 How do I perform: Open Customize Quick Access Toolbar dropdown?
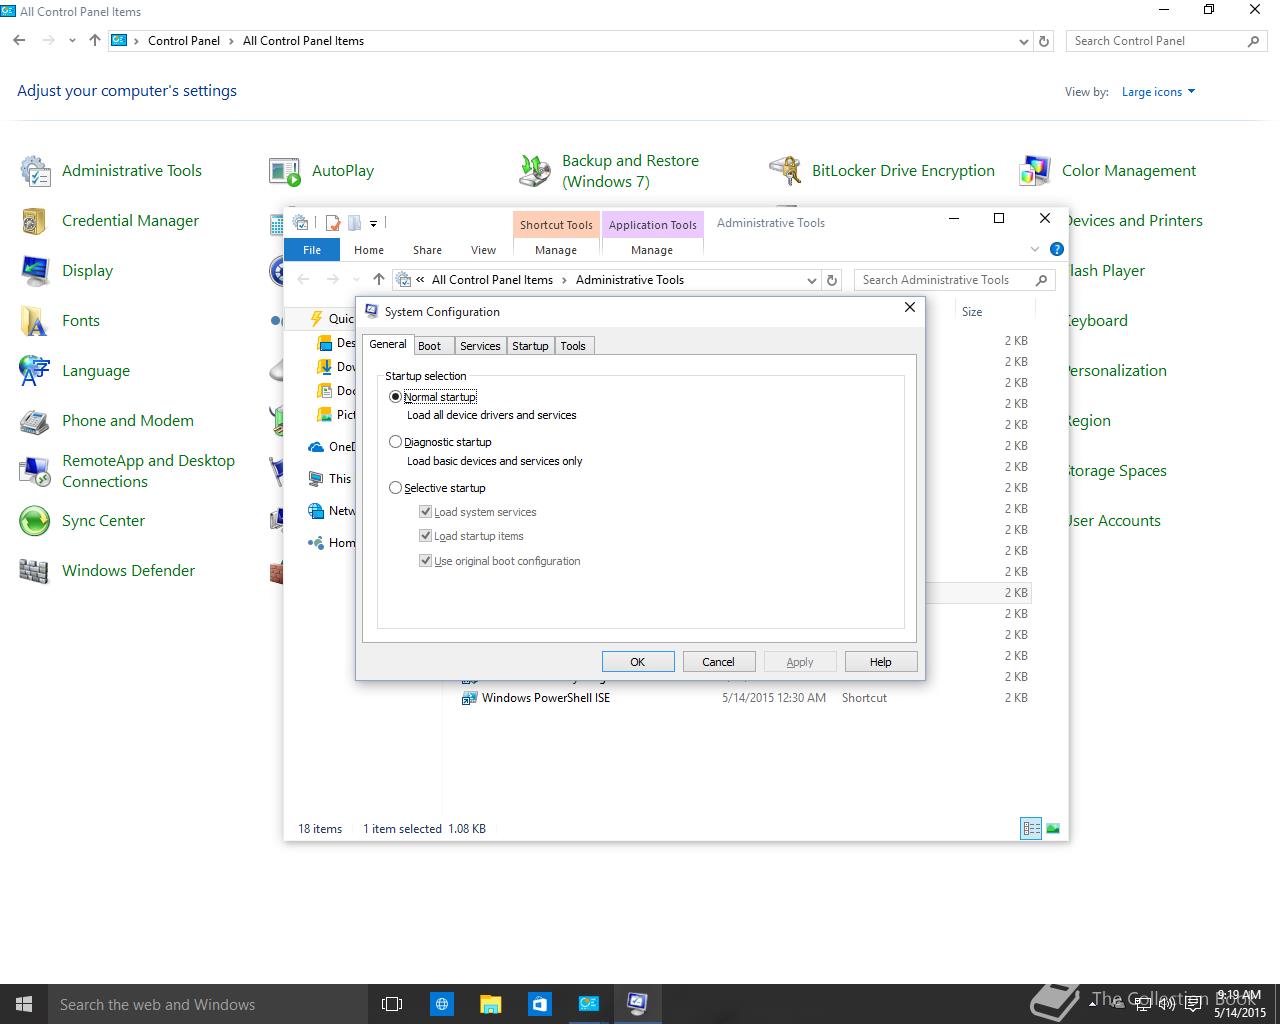(373, 224)
